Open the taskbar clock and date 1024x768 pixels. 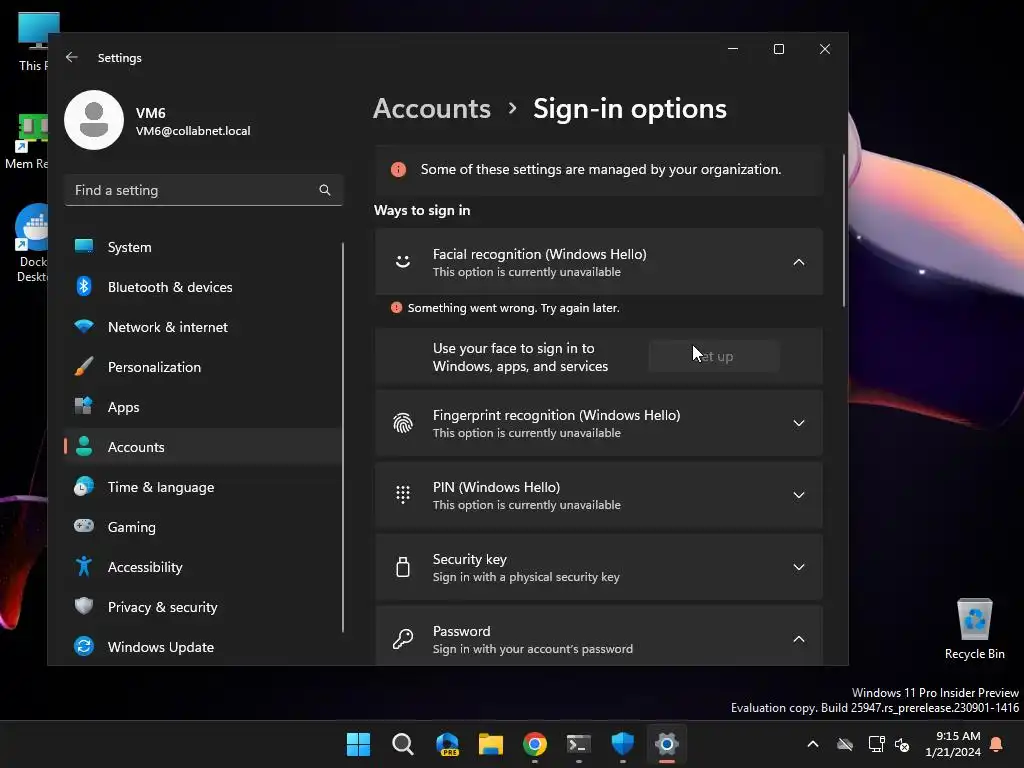(x=953, y=744)
